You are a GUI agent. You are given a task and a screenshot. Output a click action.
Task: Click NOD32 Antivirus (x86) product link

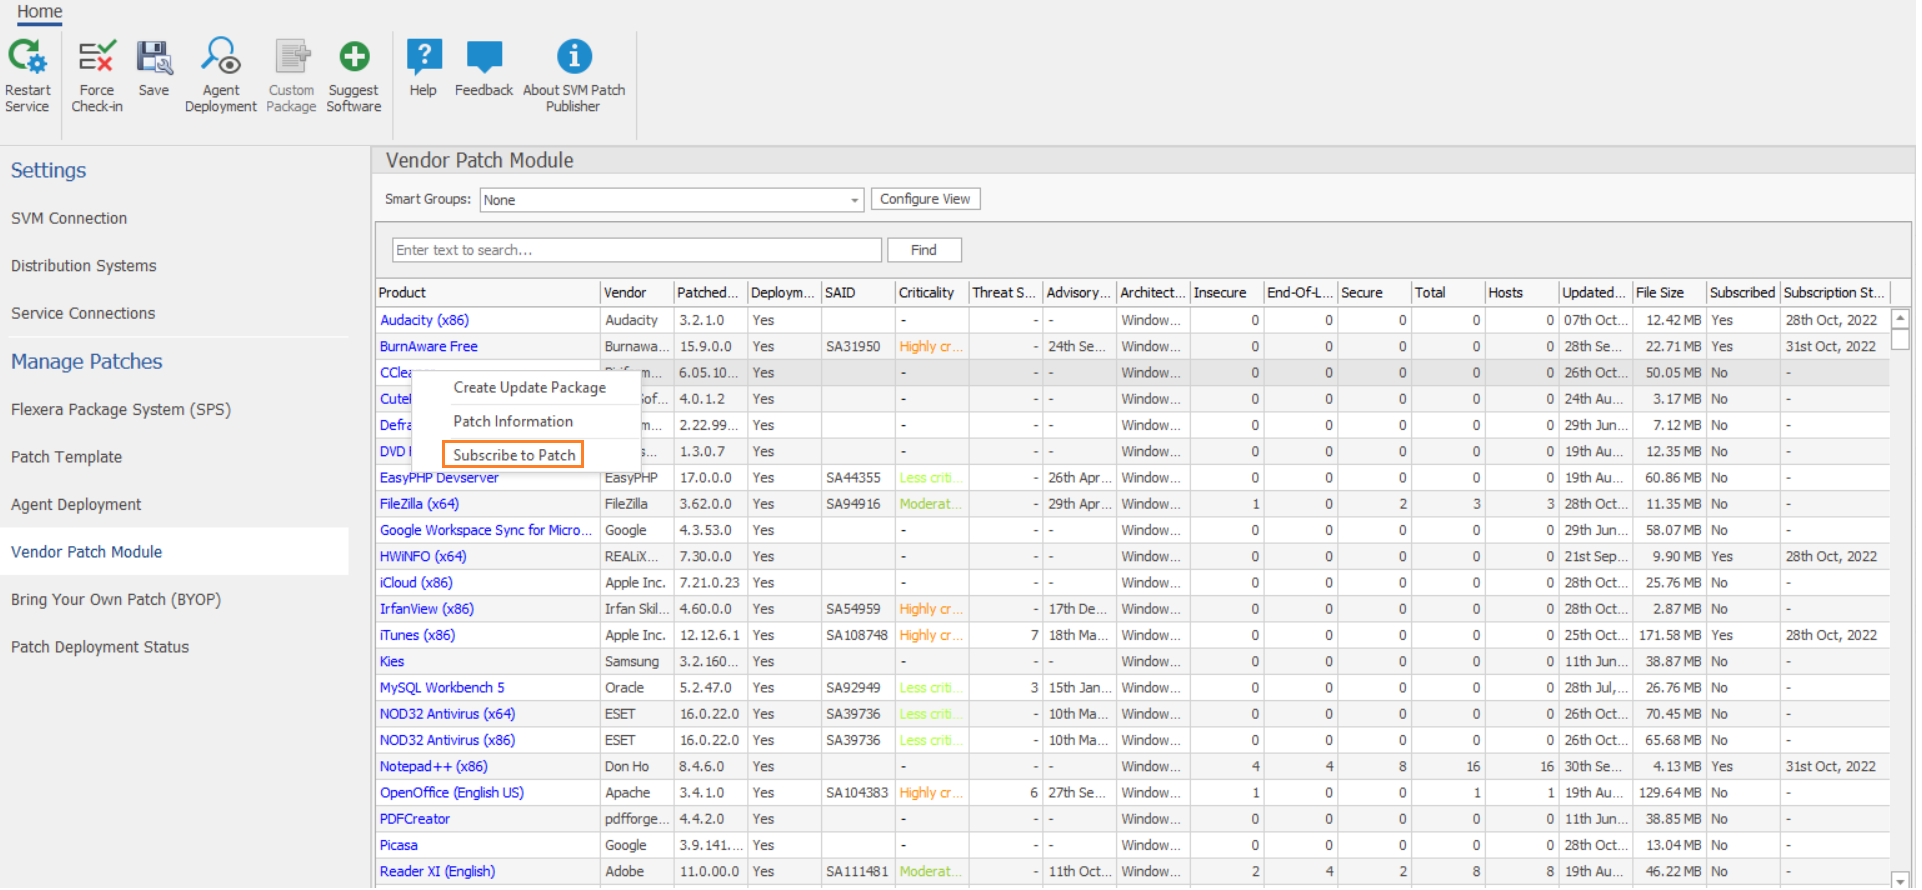tap(447, 741)
